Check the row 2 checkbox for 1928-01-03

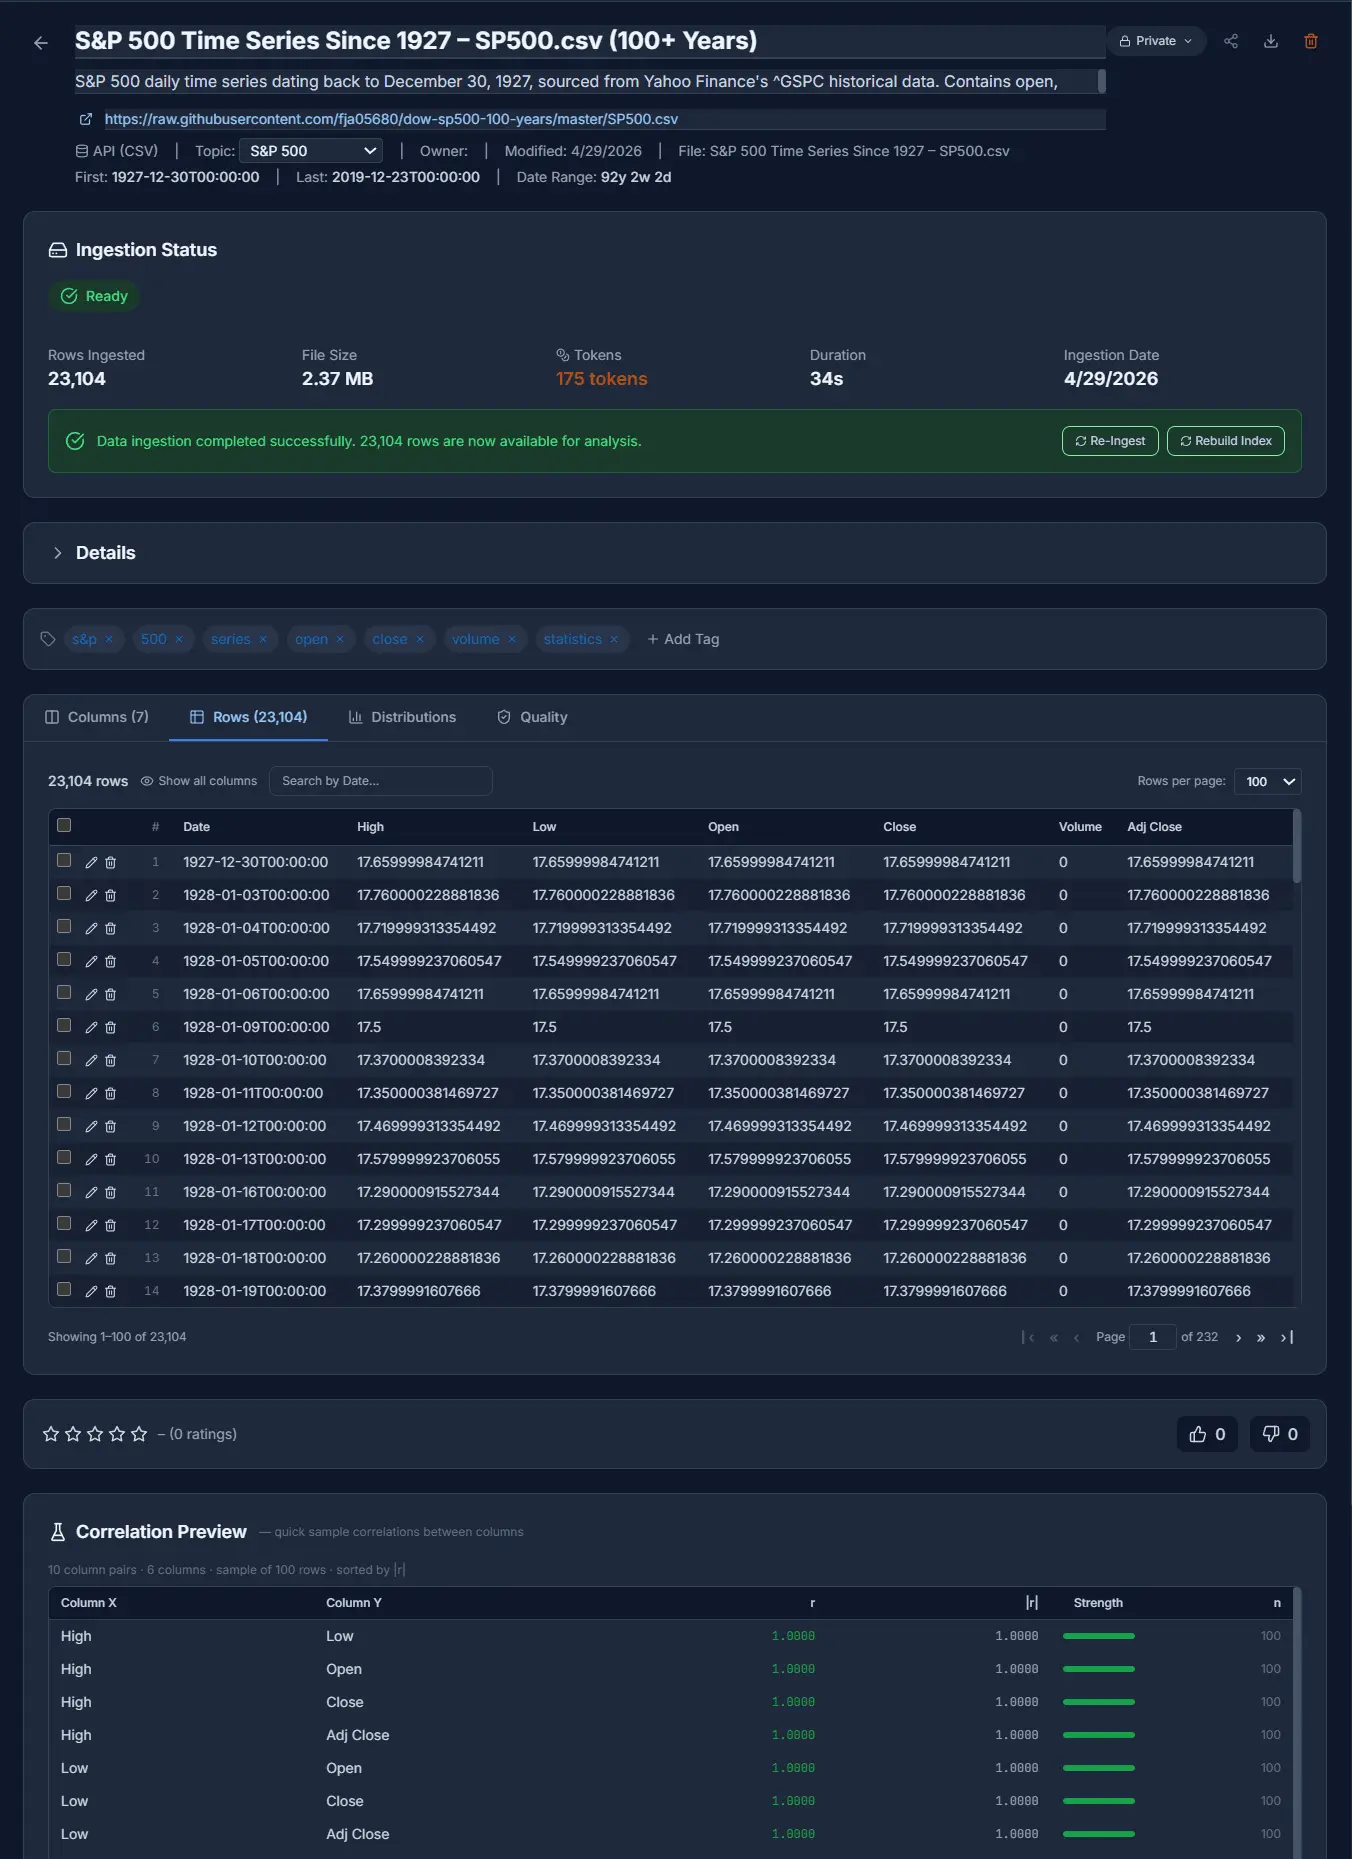pos(64,893)
